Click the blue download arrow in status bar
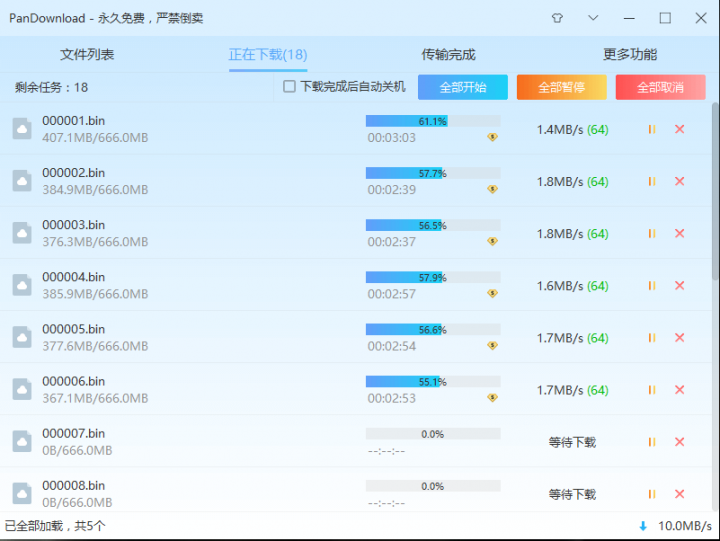 pos(643,526)
